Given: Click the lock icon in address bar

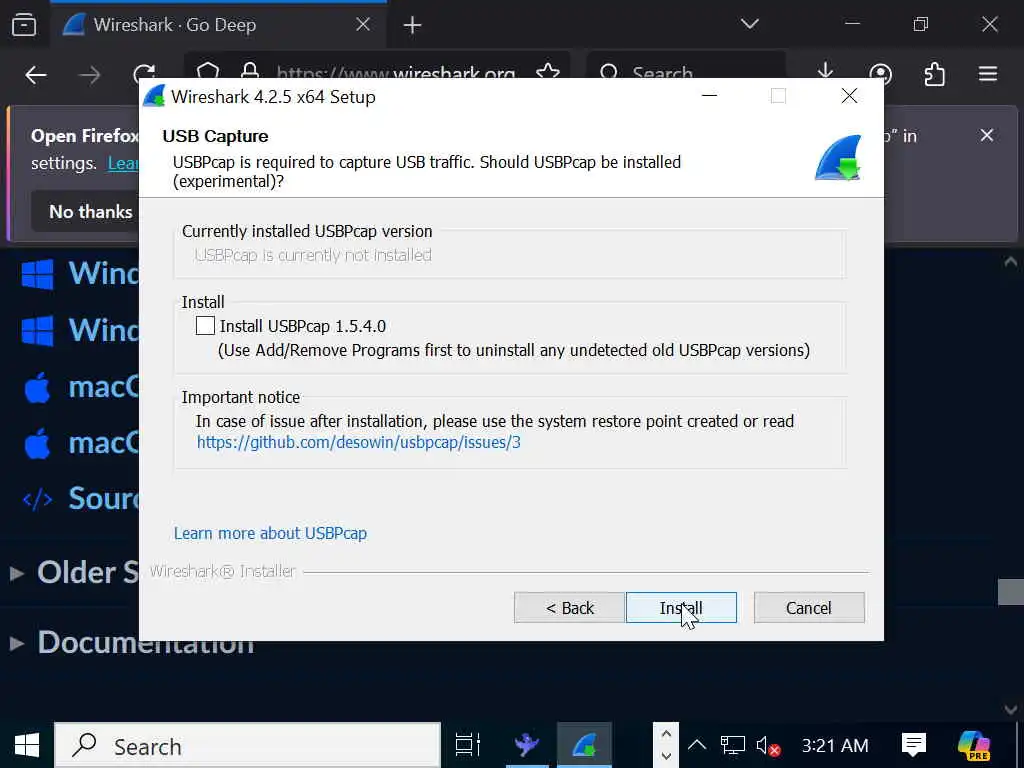Looking at the screenshot, I should (x=249, y=73).
